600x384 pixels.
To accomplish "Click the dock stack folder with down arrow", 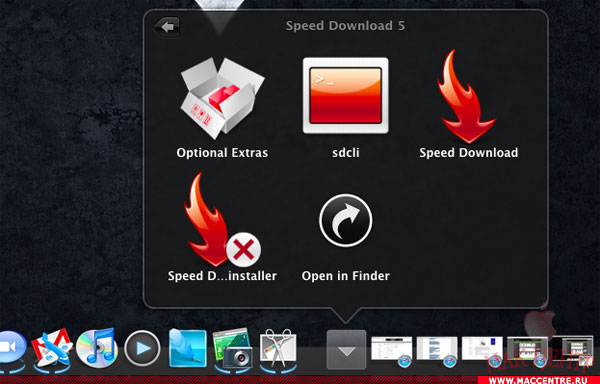I will tap(346, 350).
